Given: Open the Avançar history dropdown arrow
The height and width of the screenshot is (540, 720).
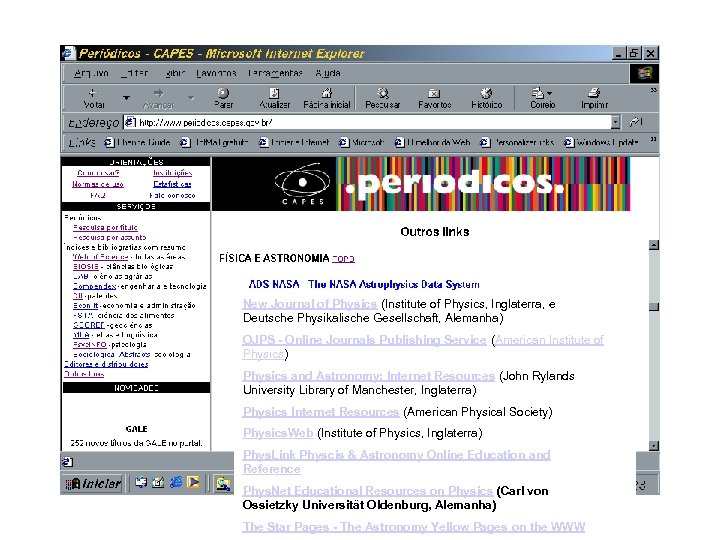Looking at the screenshot, I should pyautogui.click(x=191, y=98).
